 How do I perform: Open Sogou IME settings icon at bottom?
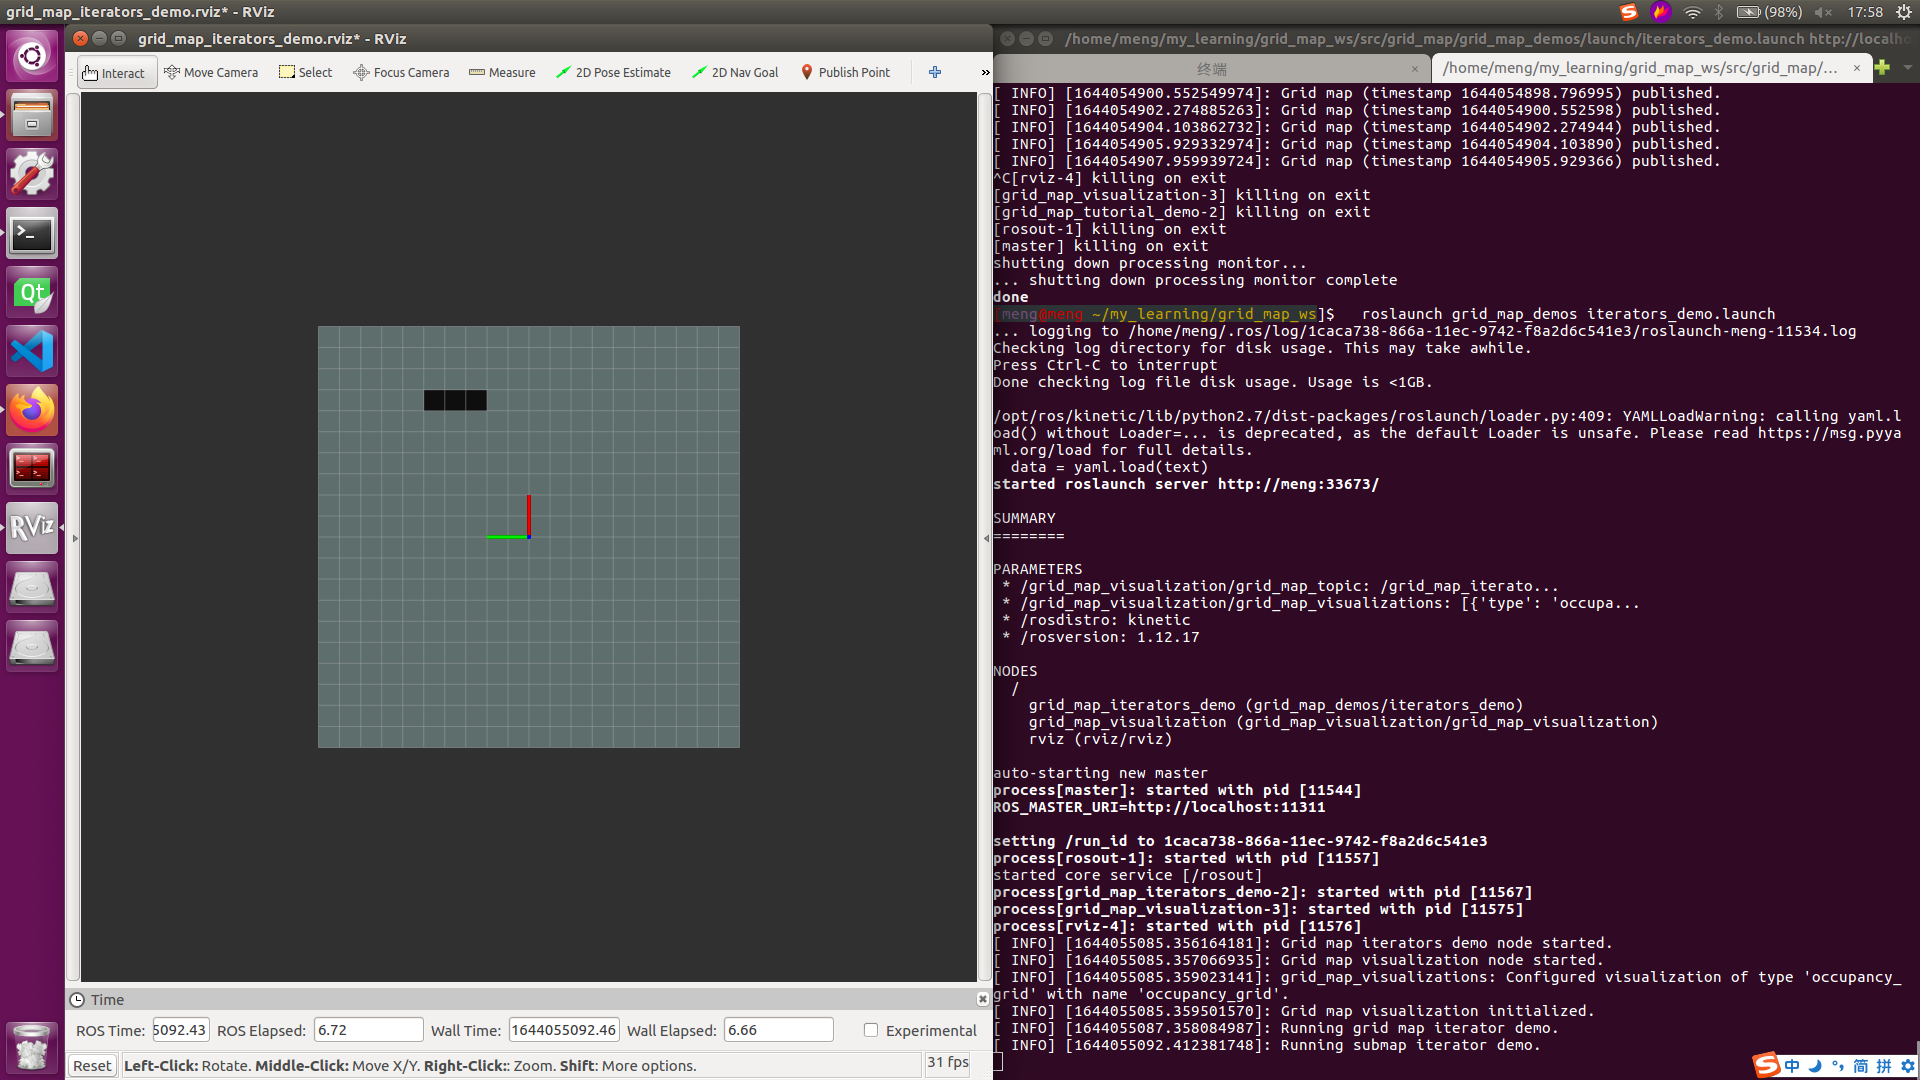[1908, 1066]
